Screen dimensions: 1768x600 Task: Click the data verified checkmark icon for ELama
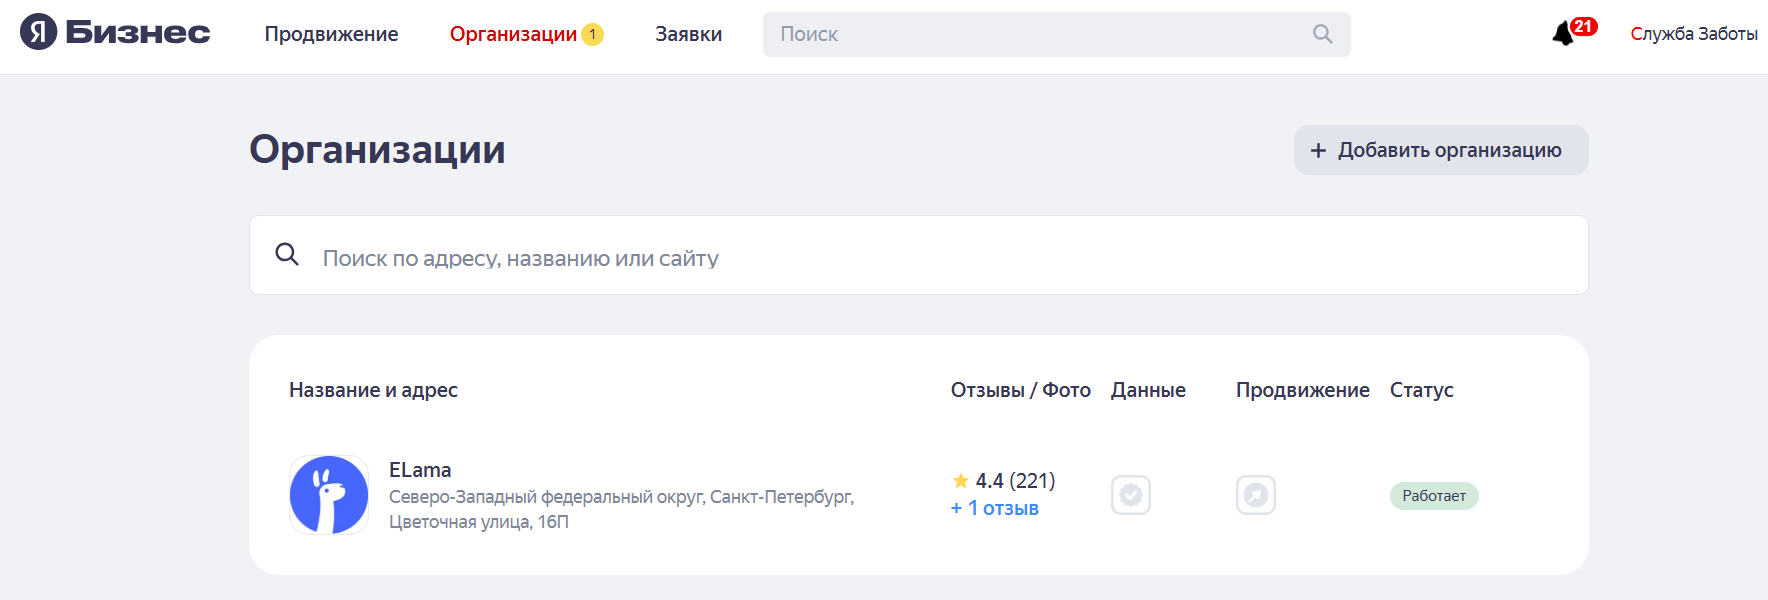[1131, 495]
